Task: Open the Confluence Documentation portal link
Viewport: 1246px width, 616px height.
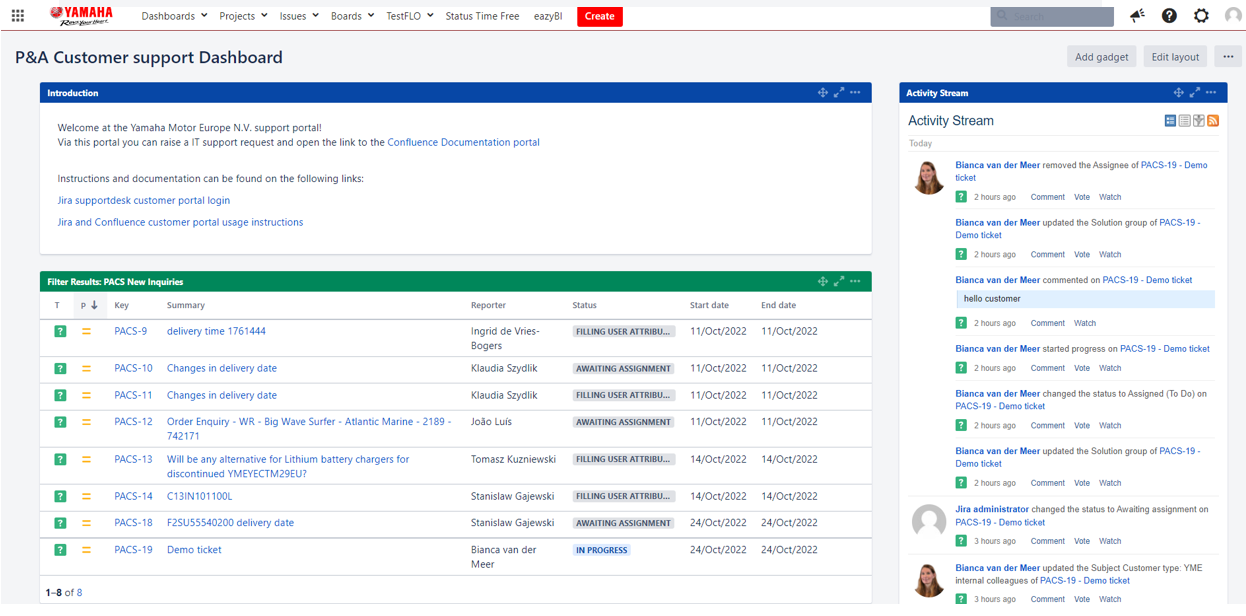Action: 464,143
